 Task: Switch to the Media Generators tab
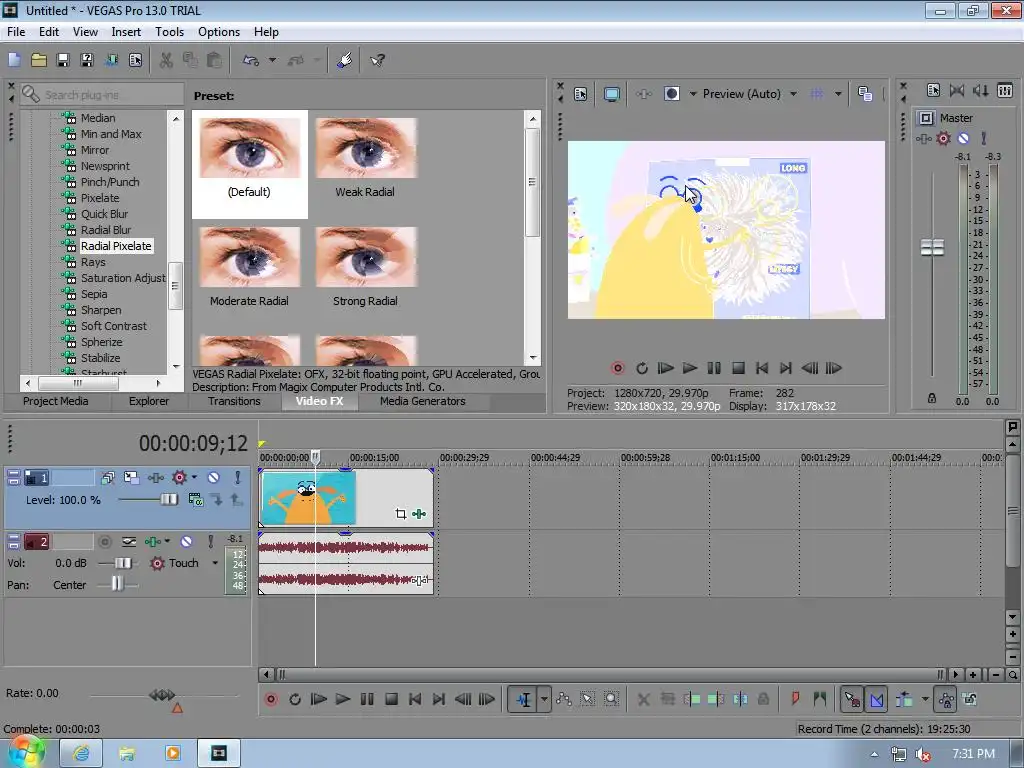(x=423, y=401)
